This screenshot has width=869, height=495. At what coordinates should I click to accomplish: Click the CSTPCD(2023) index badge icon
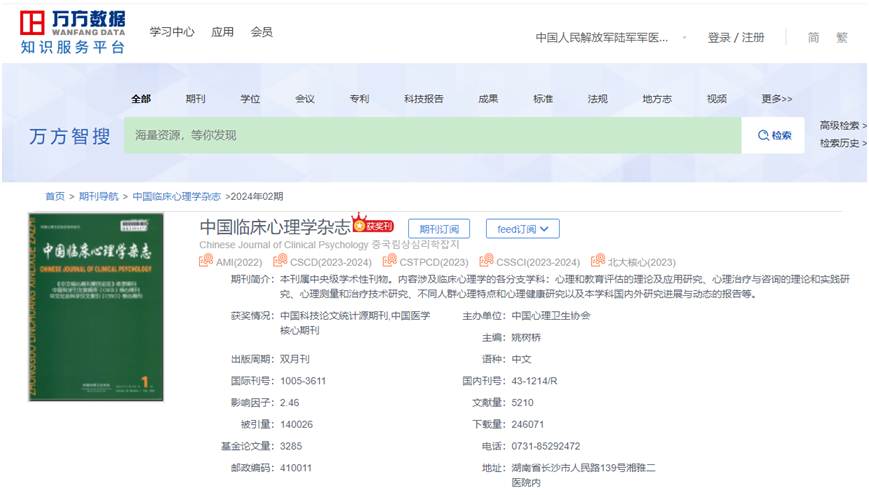390,260
